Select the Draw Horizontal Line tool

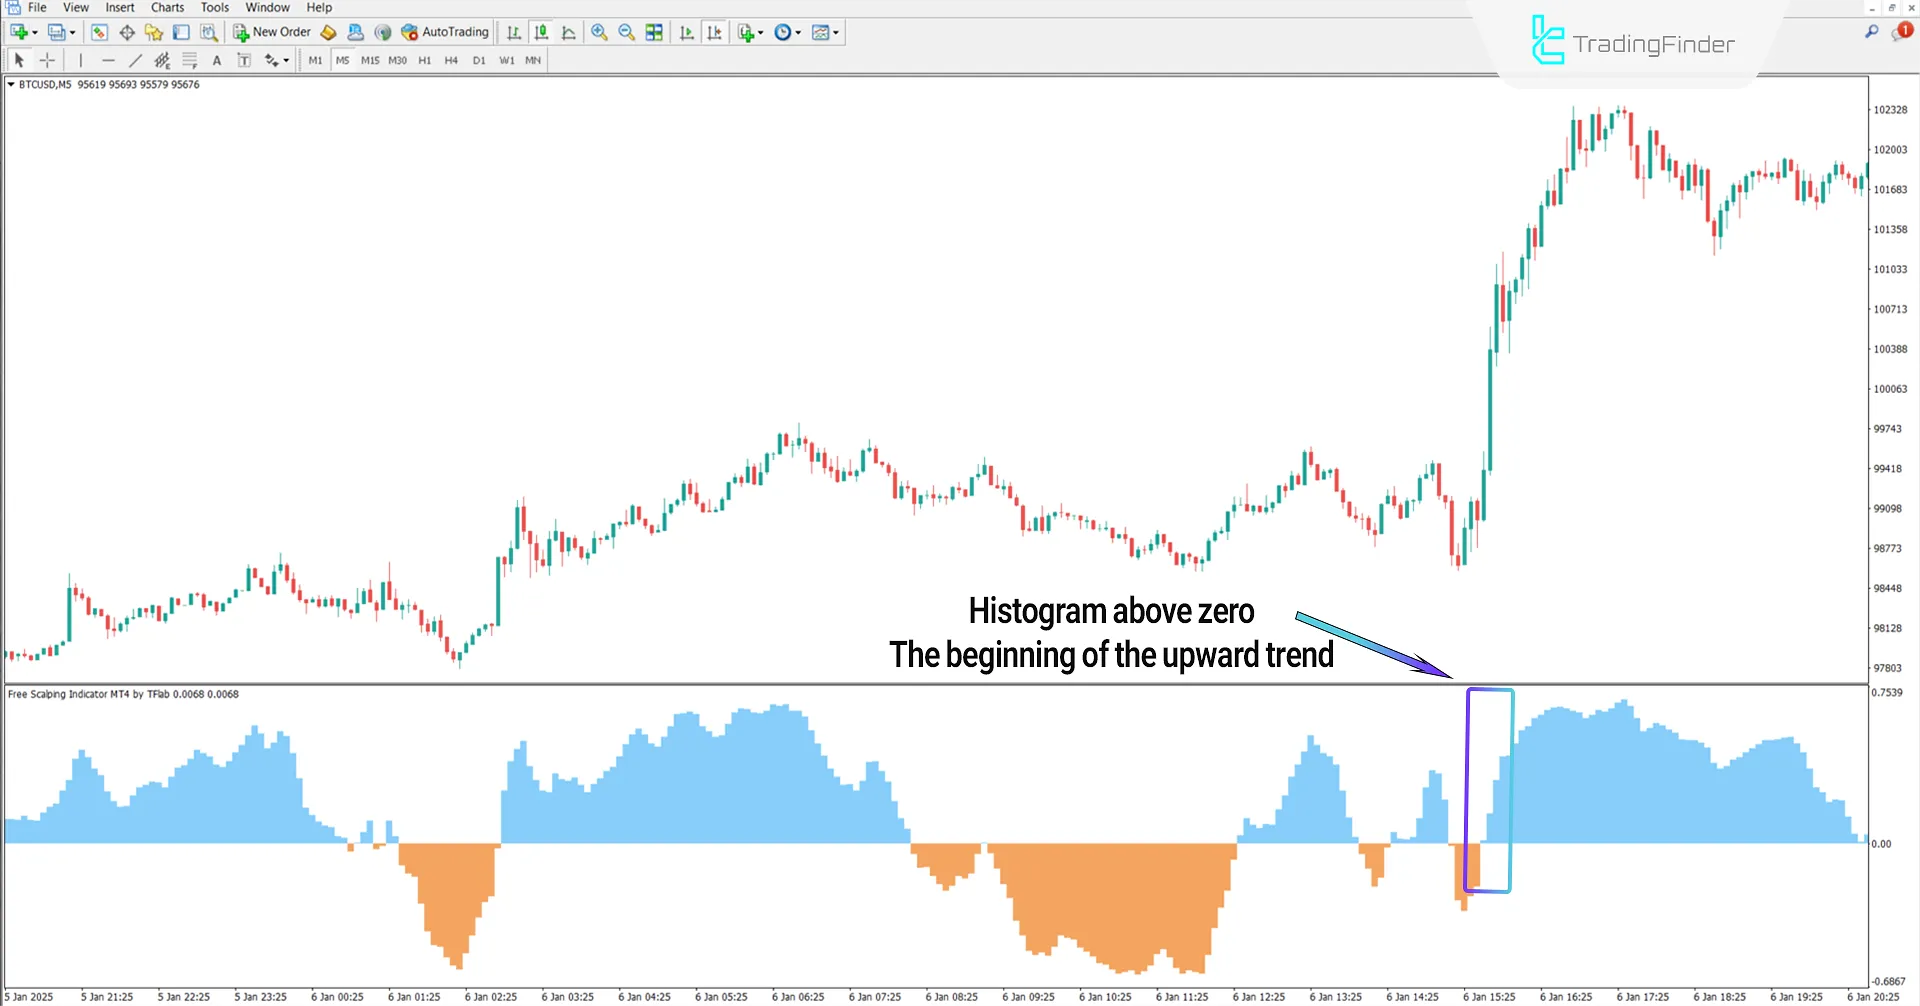[x=109, y=60]
